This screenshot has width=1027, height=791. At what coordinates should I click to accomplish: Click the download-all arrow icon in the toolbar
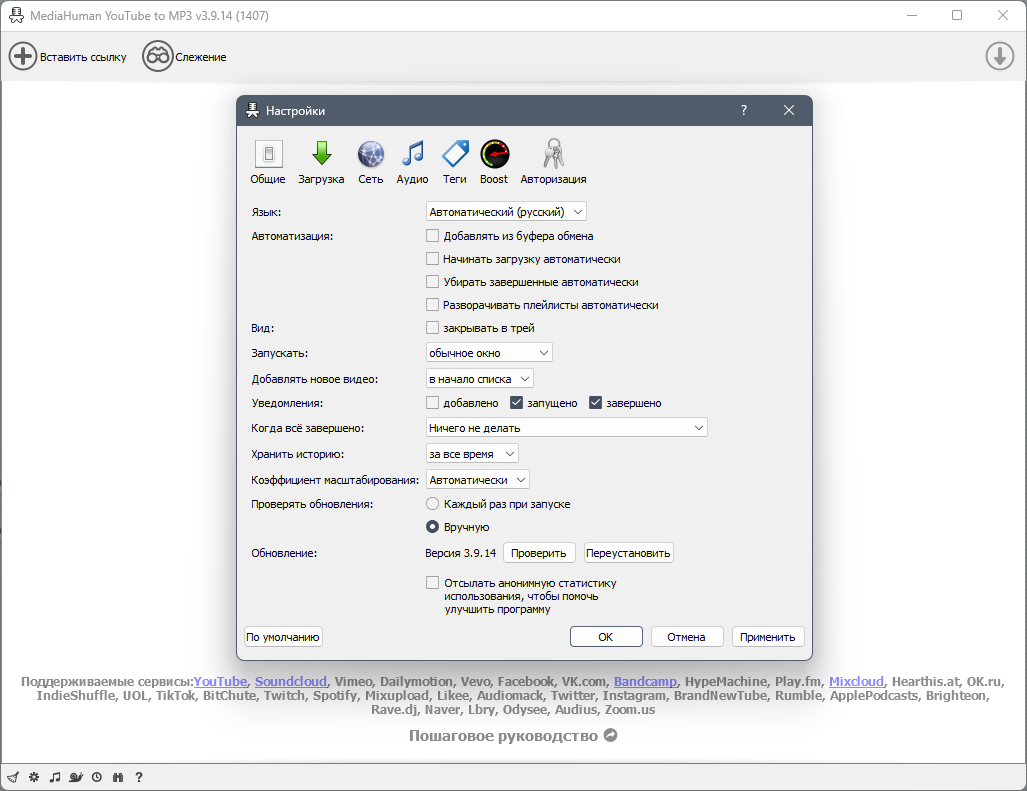999,56
